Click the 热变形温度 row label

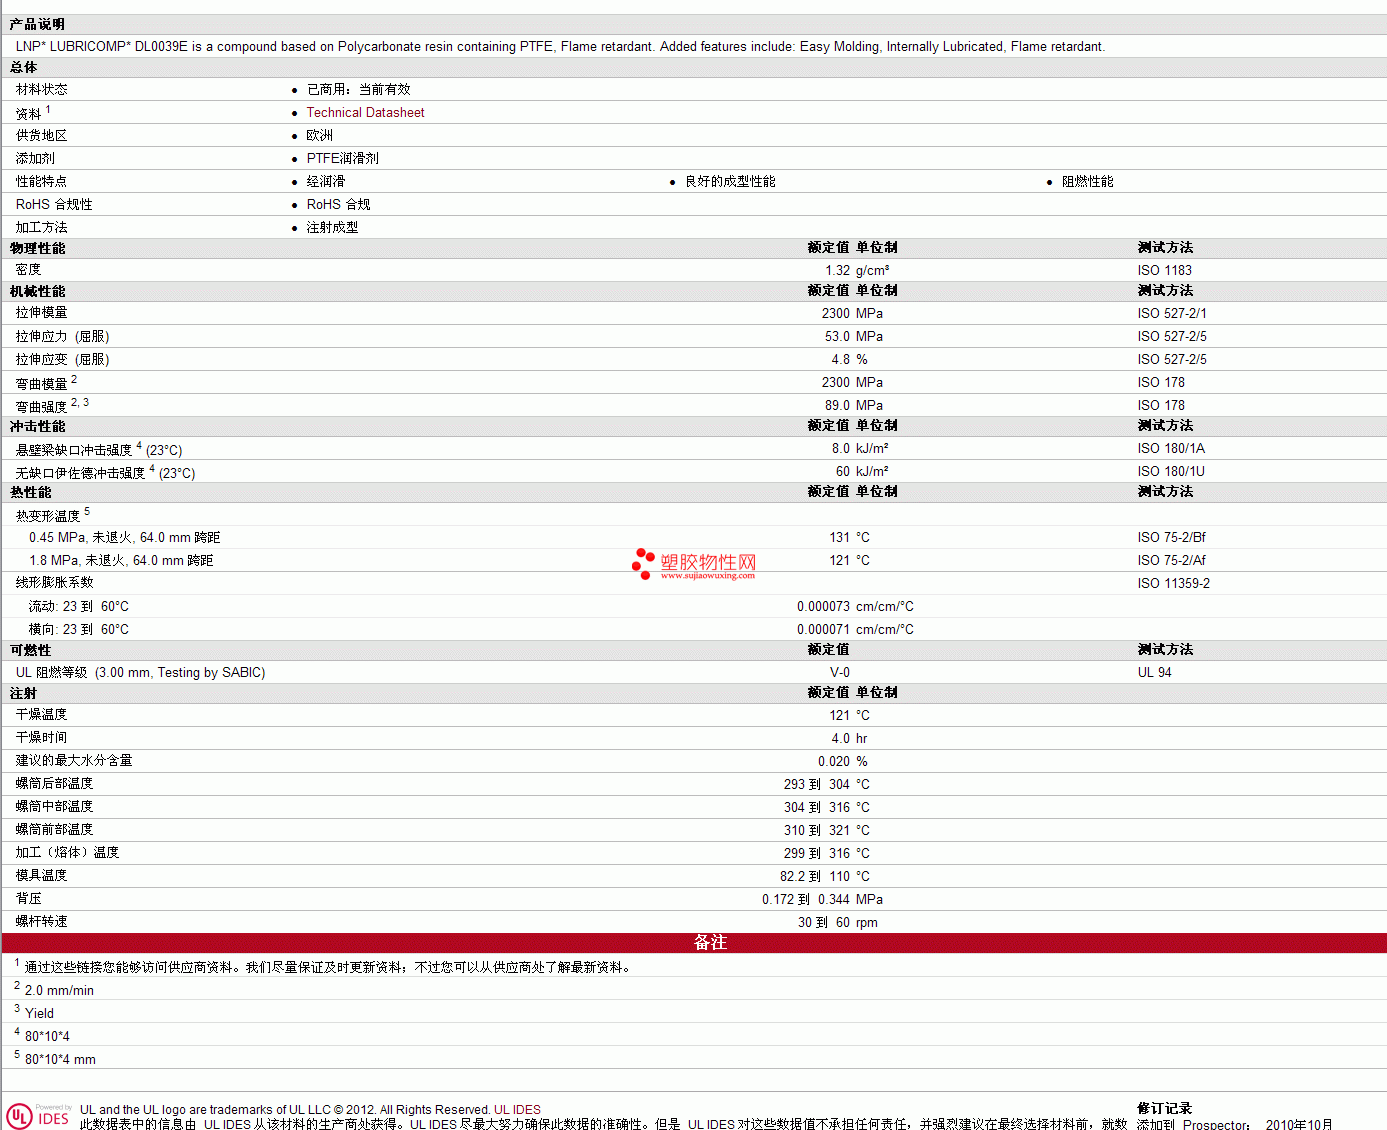click(x=47, y=516)
